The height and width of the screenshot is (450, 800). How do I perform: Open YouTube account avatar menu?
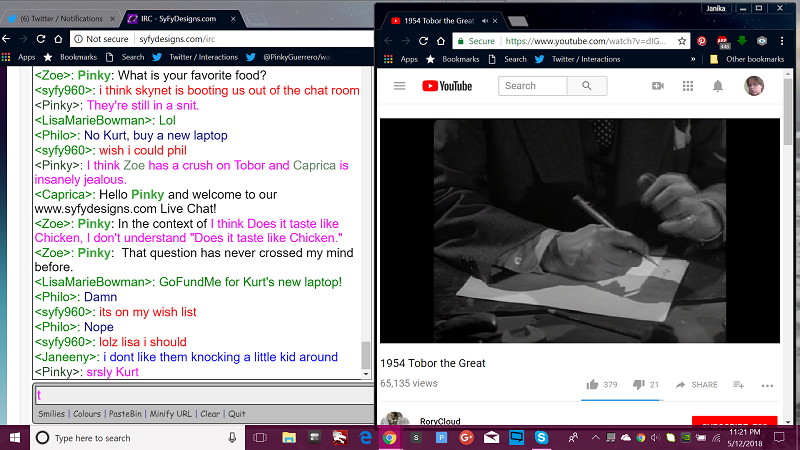pyautogui.click(x=754, y=86)
